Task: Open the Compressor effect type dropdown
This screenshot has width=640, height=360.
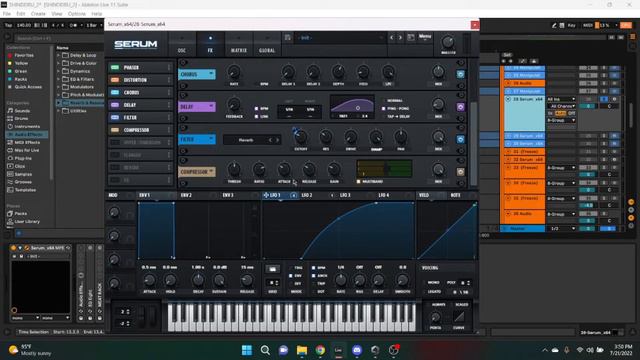Action: [197, 172]
